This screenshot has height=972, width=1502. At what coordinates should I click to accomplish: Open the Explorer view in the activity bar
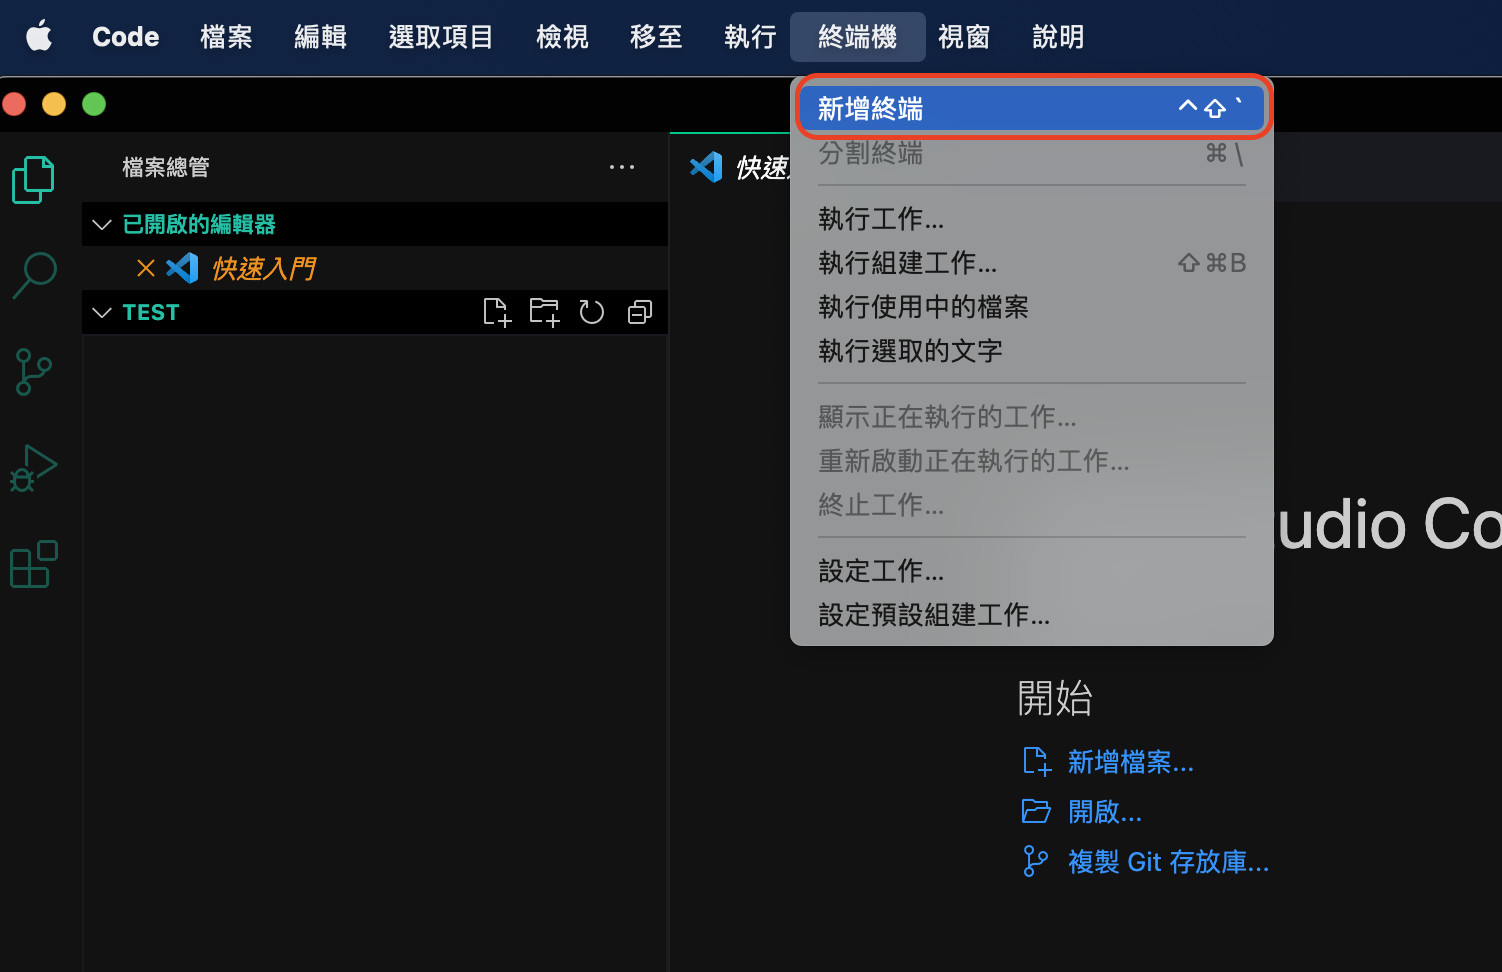tap(34, 180)
